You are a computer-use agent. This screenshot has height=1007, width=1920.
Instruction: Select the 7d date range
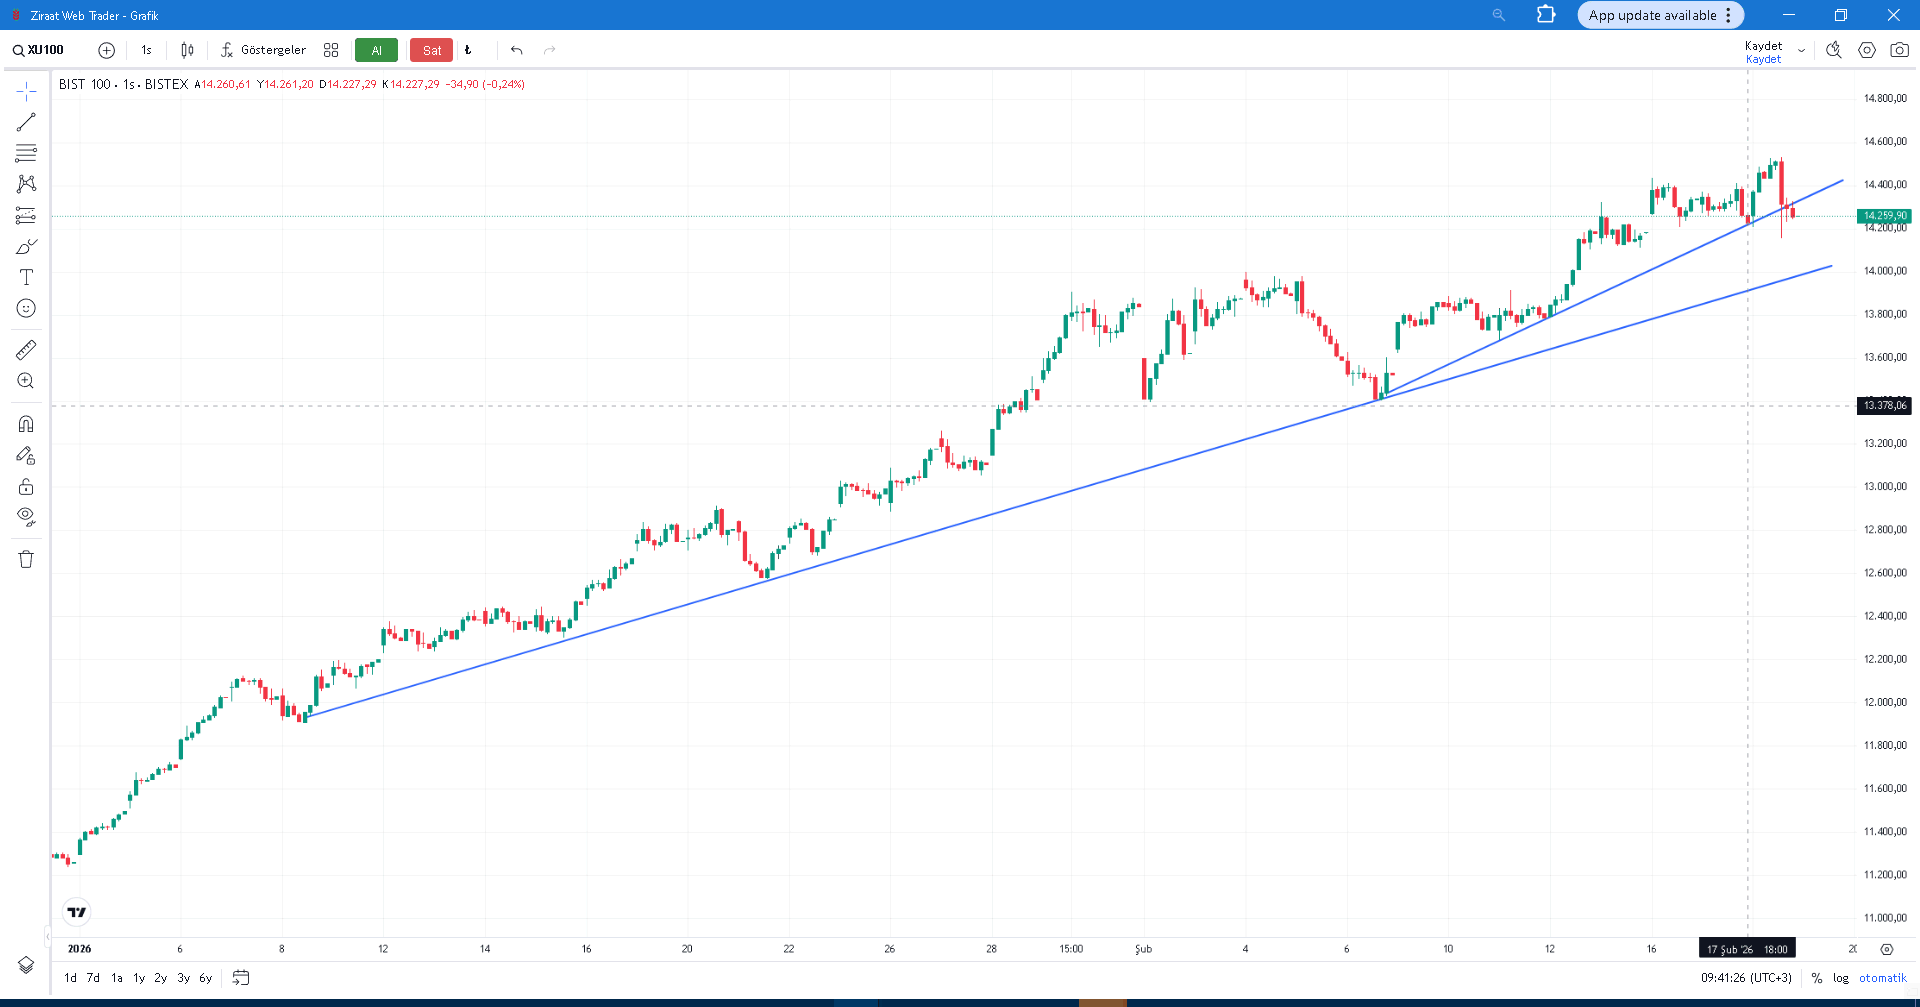pos(93,978)
